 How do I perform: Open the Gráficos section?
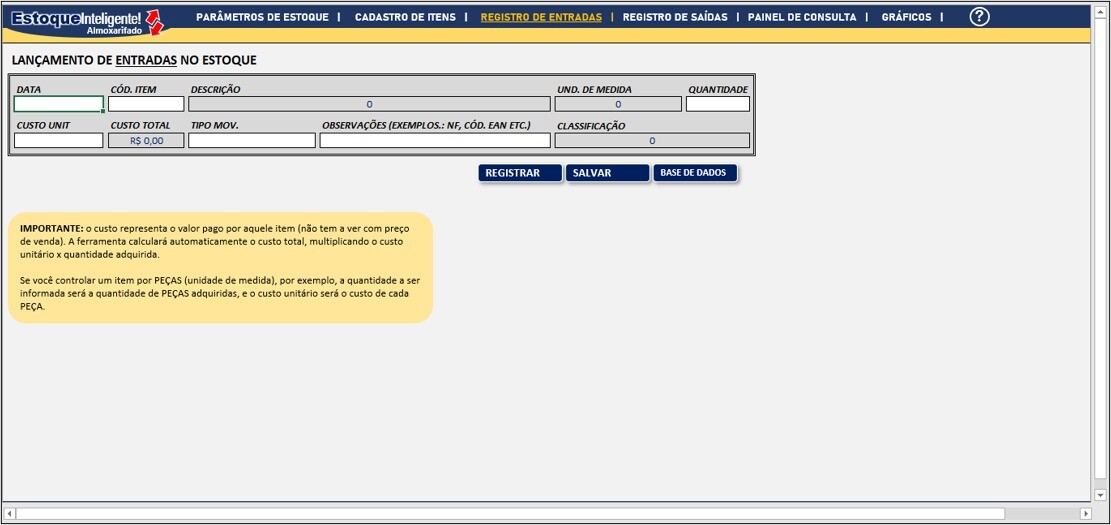click(906, 17)
